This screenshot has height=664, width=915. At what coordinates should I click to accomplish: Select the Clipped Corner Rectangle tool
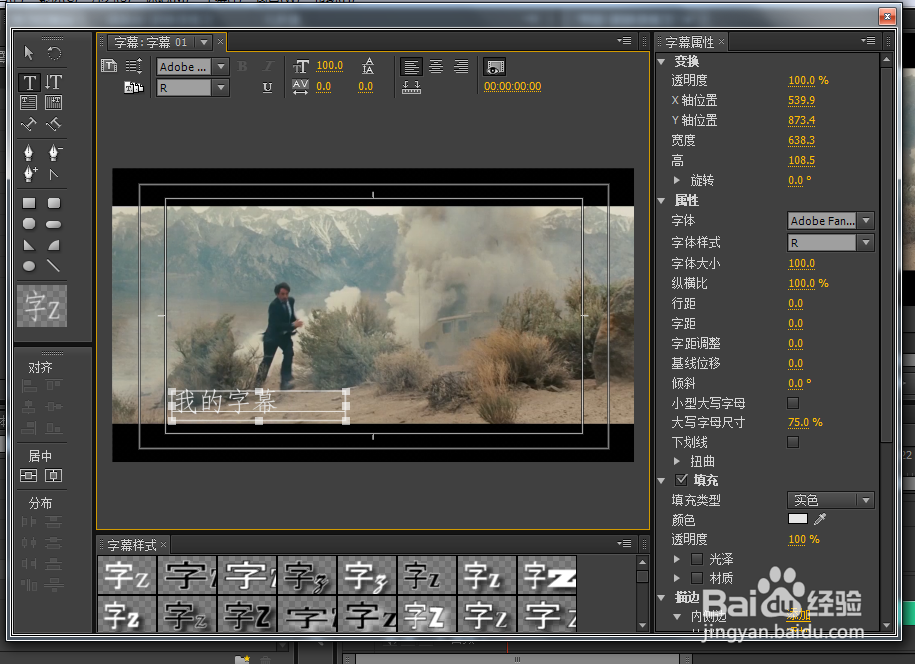(29, 224)
